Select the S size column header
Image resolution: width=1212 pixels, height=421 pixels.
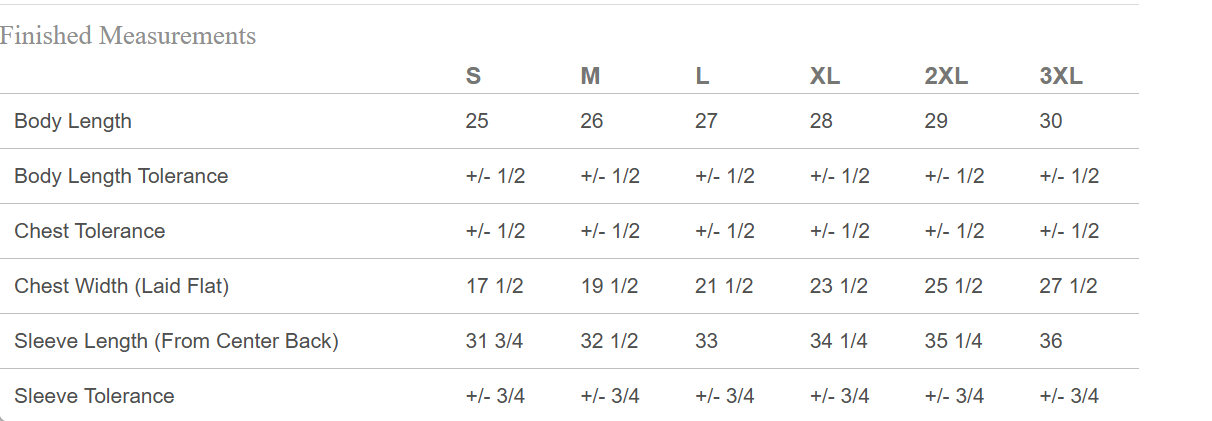[473, 76]
